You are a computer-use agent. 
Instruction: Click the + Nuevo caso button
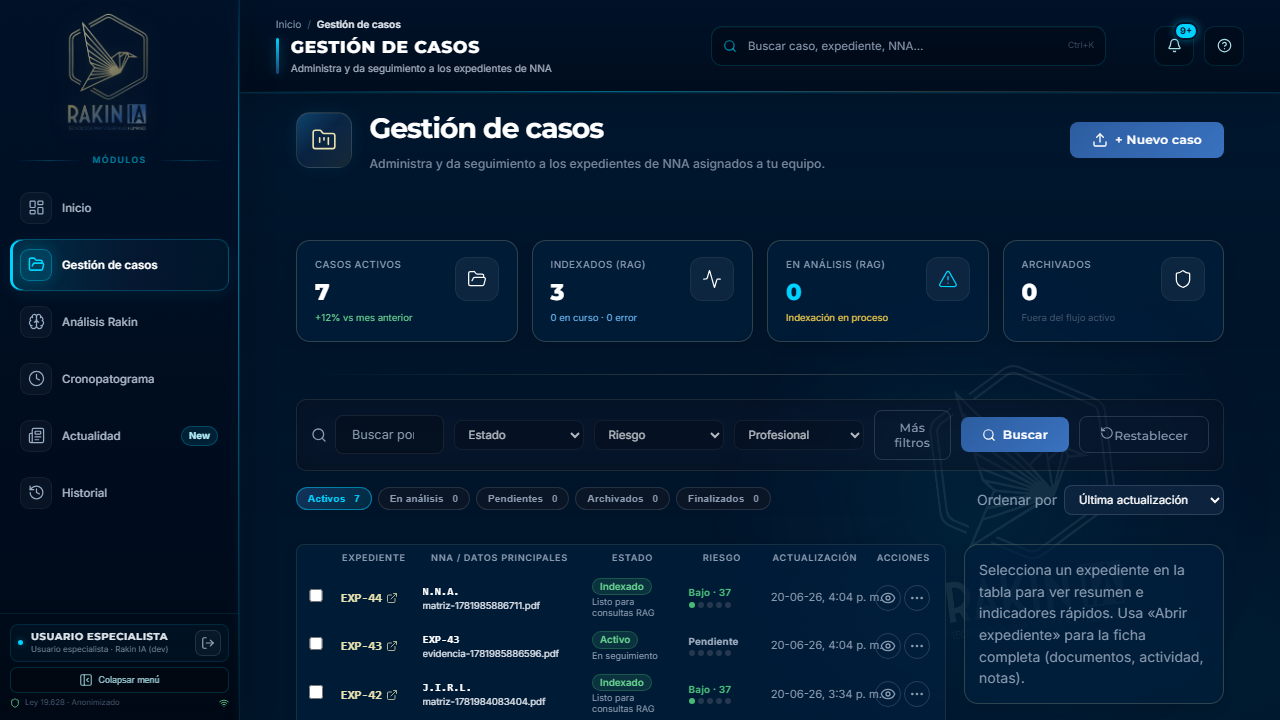(1147, 140)
